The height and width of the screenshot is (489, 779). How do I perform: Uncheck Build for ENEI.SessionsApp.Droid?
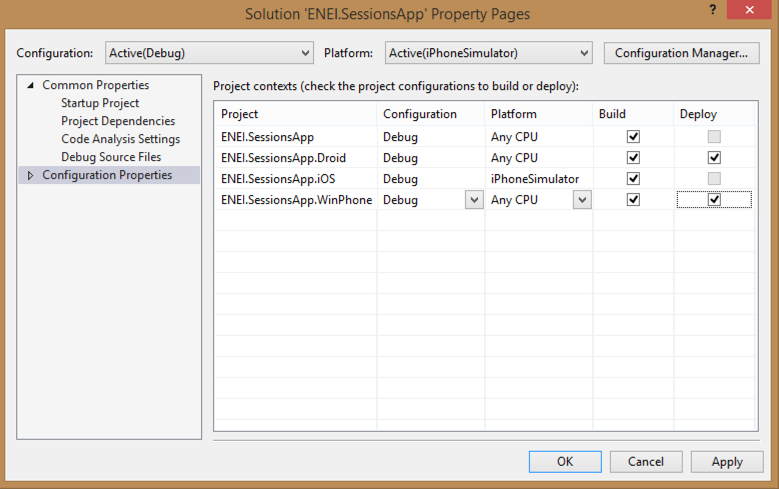click(x=632, y=158)
